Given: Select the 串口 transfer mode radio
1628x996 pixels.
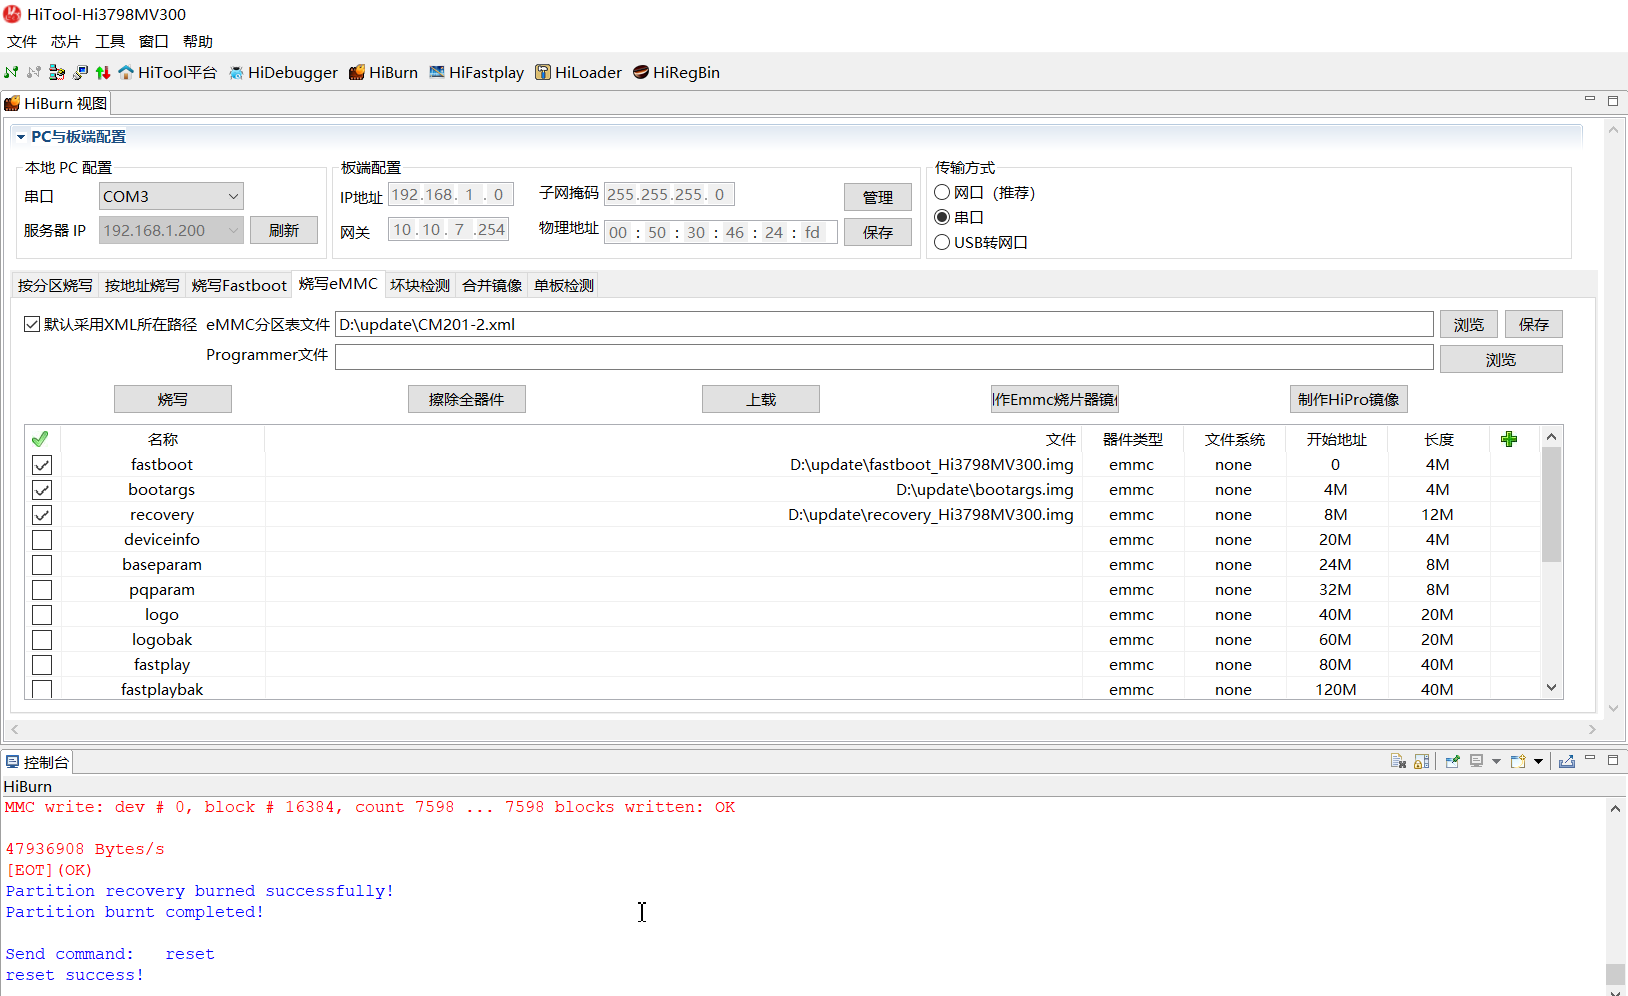Looking at the screenshot, I should [x=942, y=217].
